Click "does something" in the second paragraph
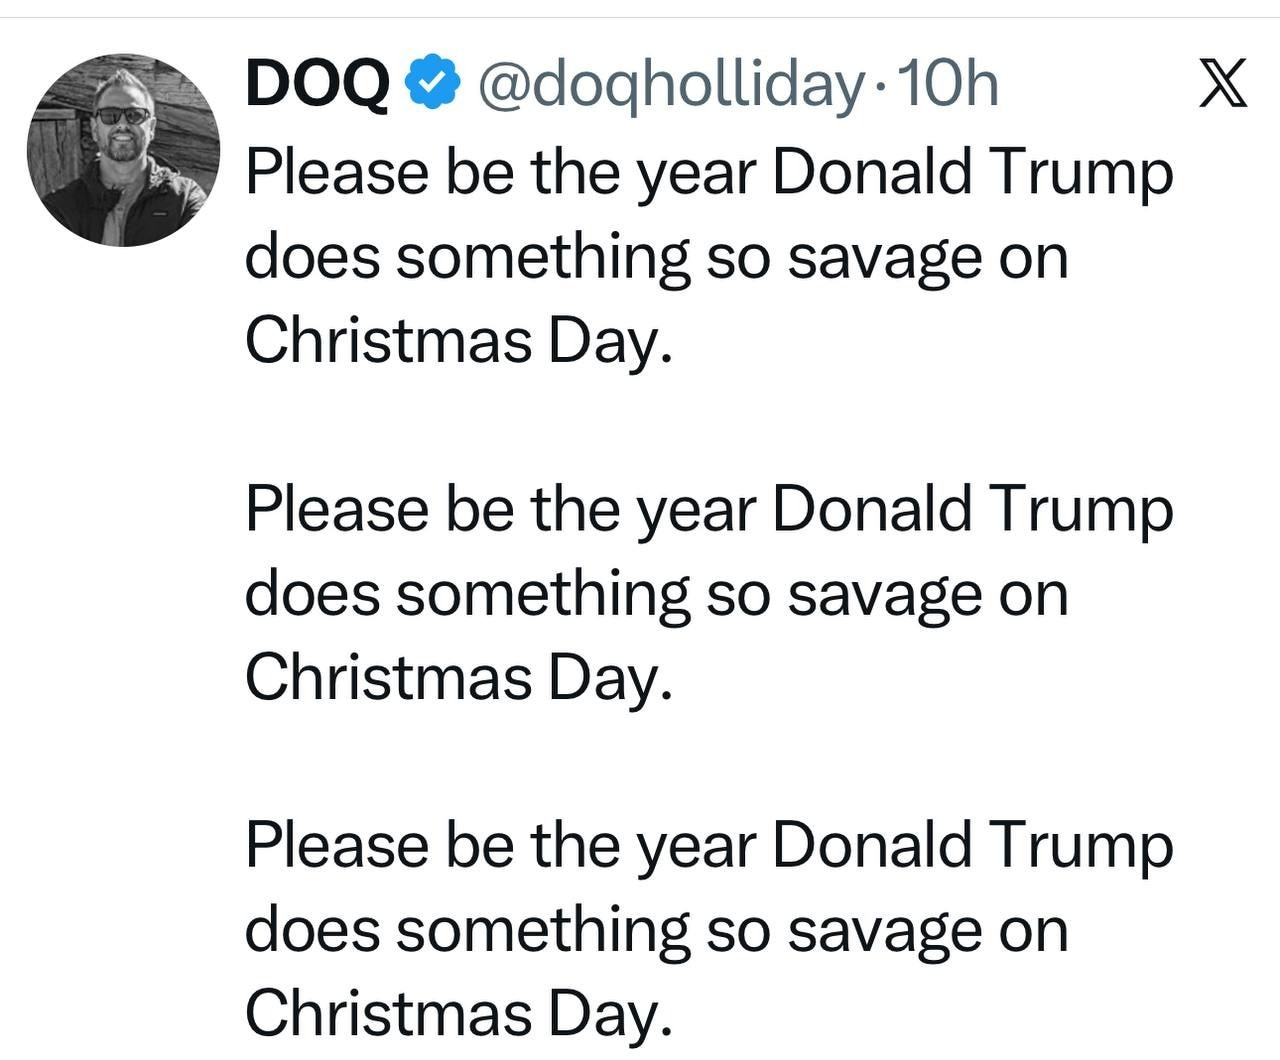Image resolution: width=1280 pixels, height=1060 pixels. (x=467, y=594)
